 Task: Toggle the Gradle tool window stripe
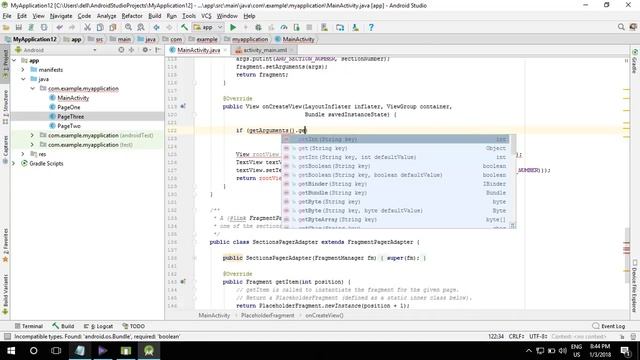pos(635,61)
